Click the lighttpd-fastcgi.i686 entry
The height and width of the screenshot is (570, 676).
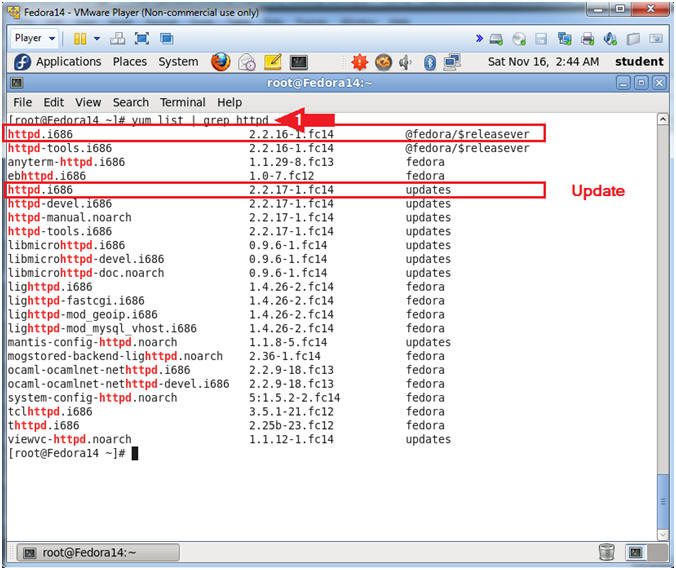tap(76, 301)
